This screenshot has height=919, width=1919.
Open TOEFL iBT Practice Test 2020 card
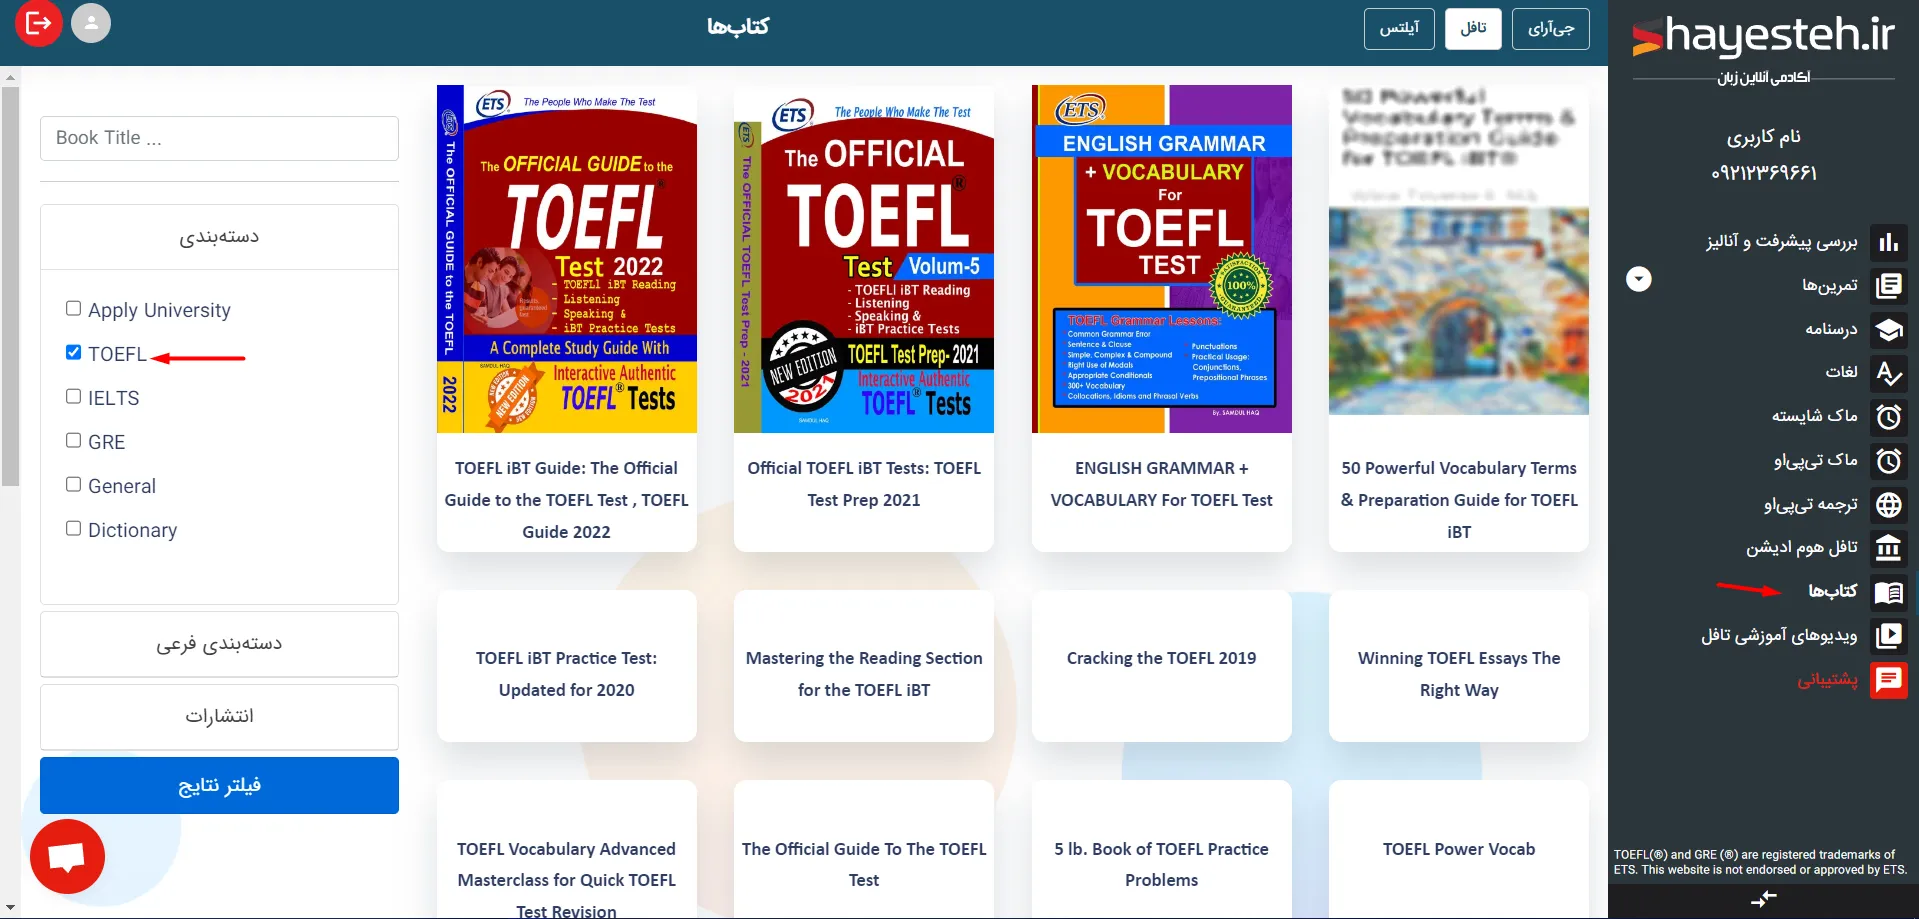coord(566,665)
